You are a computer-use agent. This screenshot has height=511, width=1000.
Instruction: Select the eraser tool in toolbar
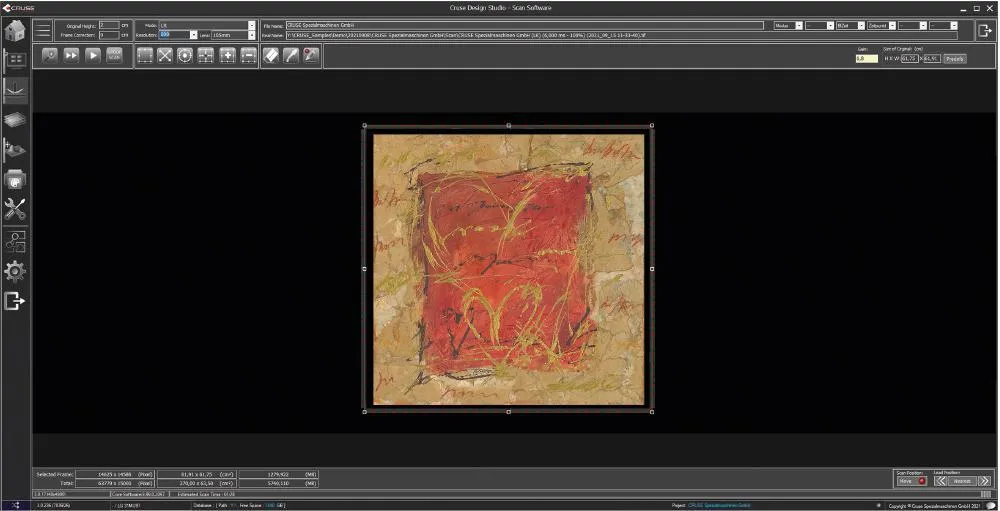271,56
